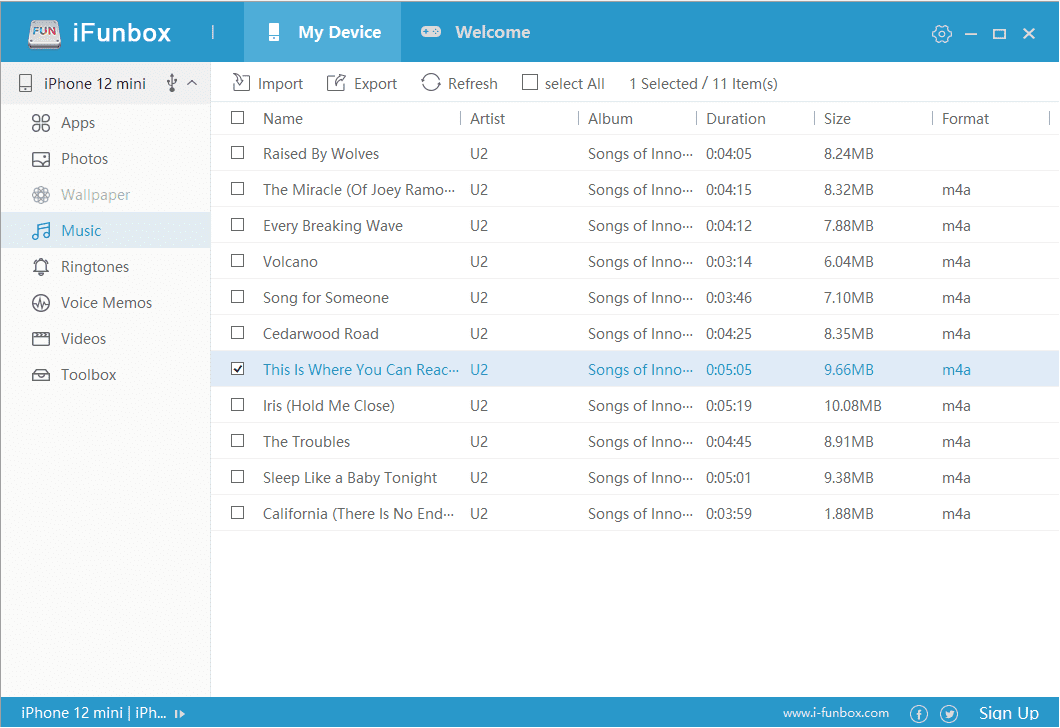Collapse the iPhone 12 mini device list
Viewport: 1060px width, 728px height.
[x=193, y=83]
